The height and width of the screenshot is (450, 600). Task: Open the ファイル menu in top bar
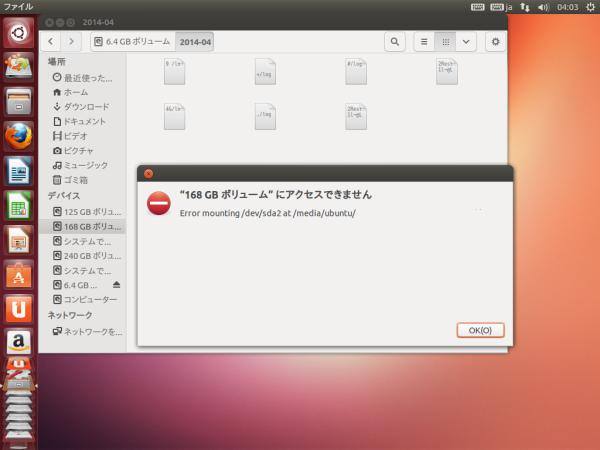pos(18,7)
